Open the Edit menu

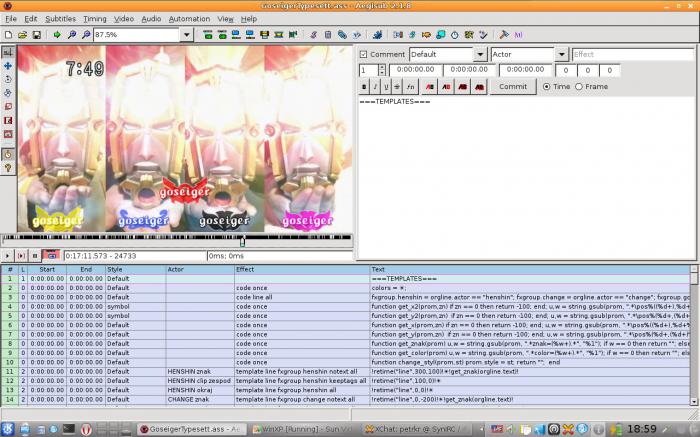31,19
